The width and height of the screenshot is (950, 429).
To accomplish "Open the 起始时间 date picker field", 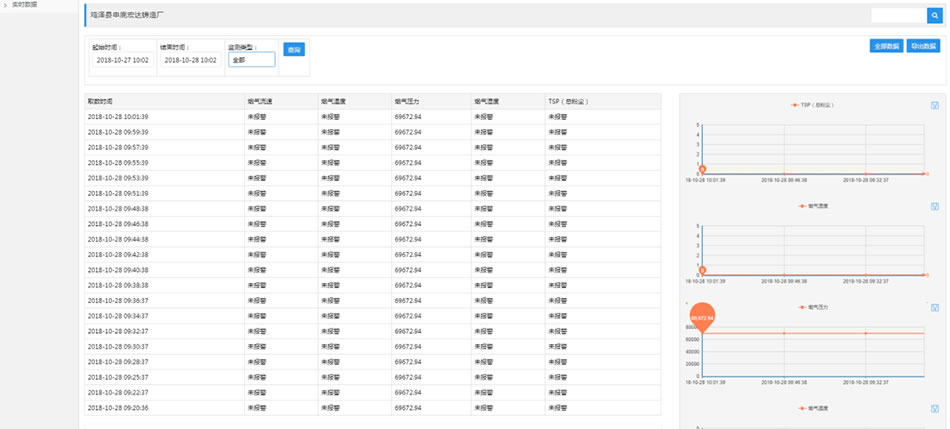I will 121,60.
